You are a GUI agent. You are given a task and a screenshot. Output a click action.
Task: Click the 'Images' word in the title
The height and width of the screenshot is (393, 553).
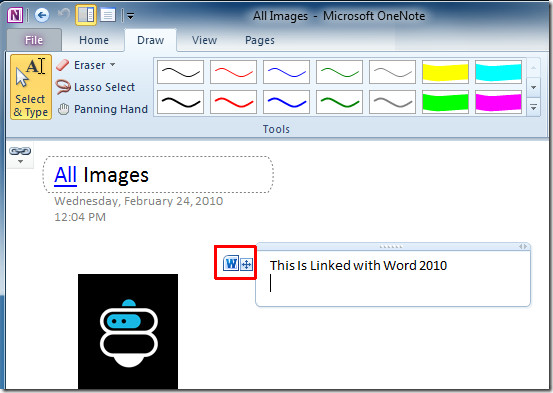[x=116, y=176]
